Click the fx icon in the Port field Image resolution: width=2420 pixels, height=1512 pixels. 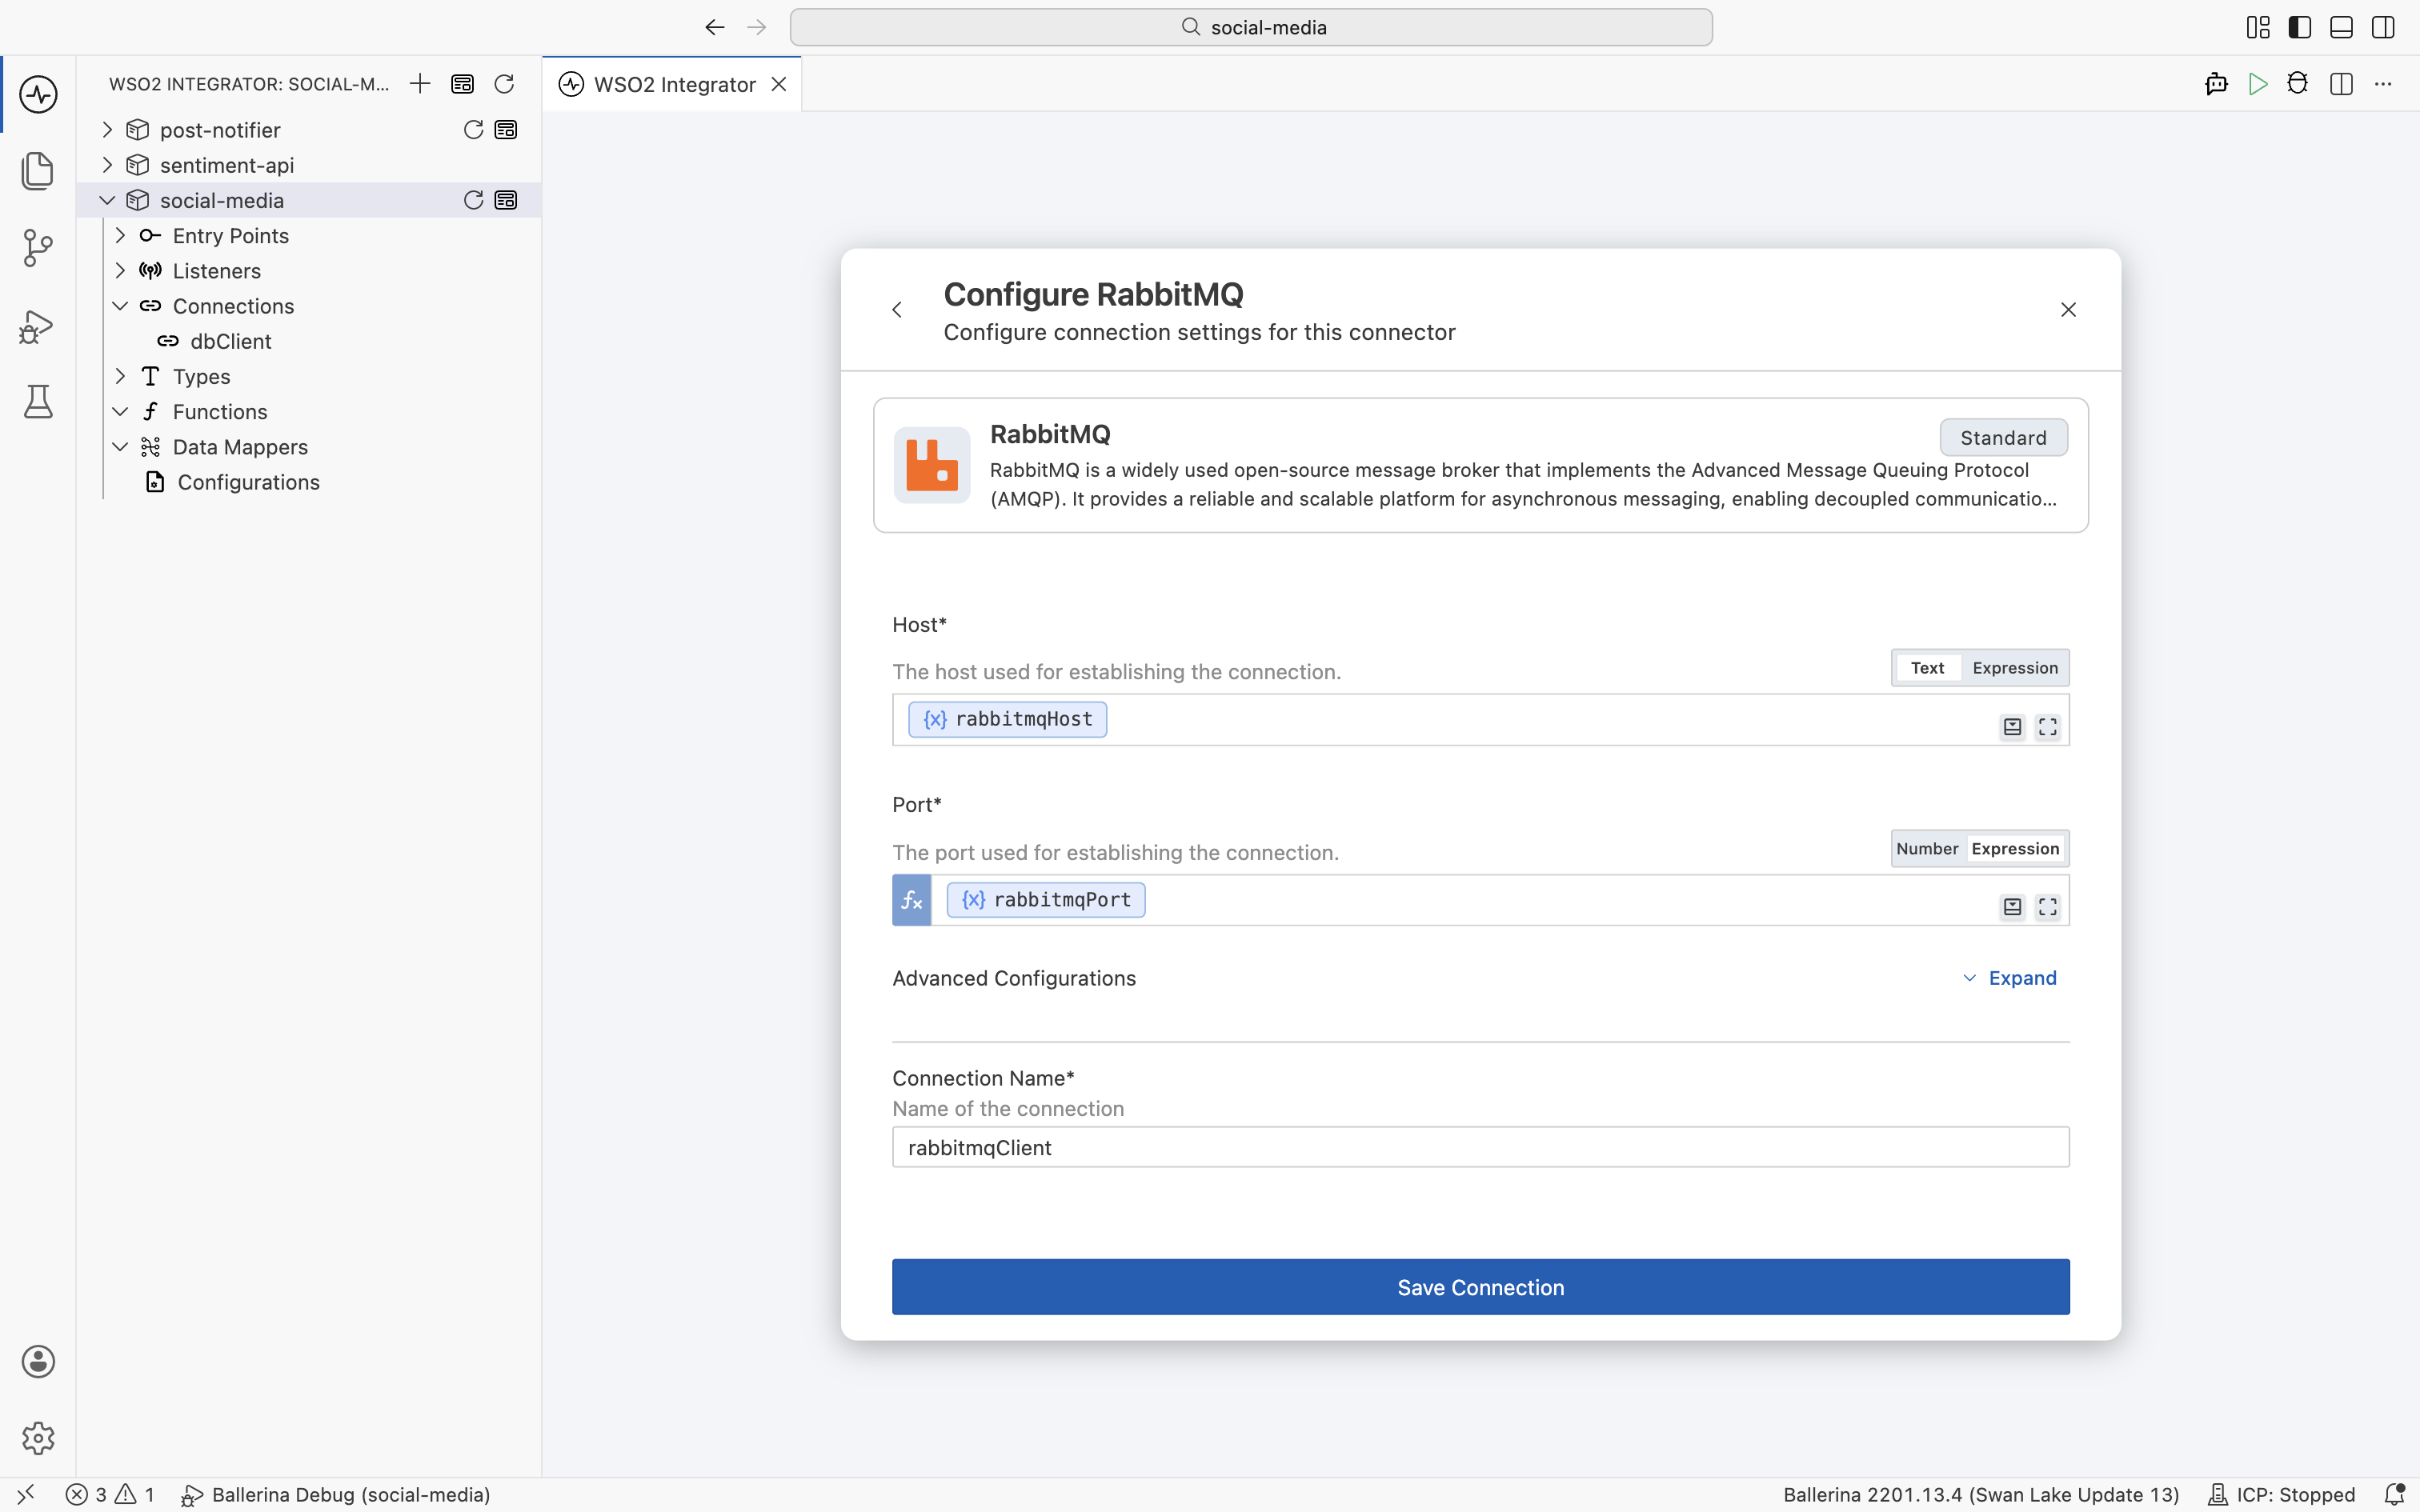(x=911, y=900)
